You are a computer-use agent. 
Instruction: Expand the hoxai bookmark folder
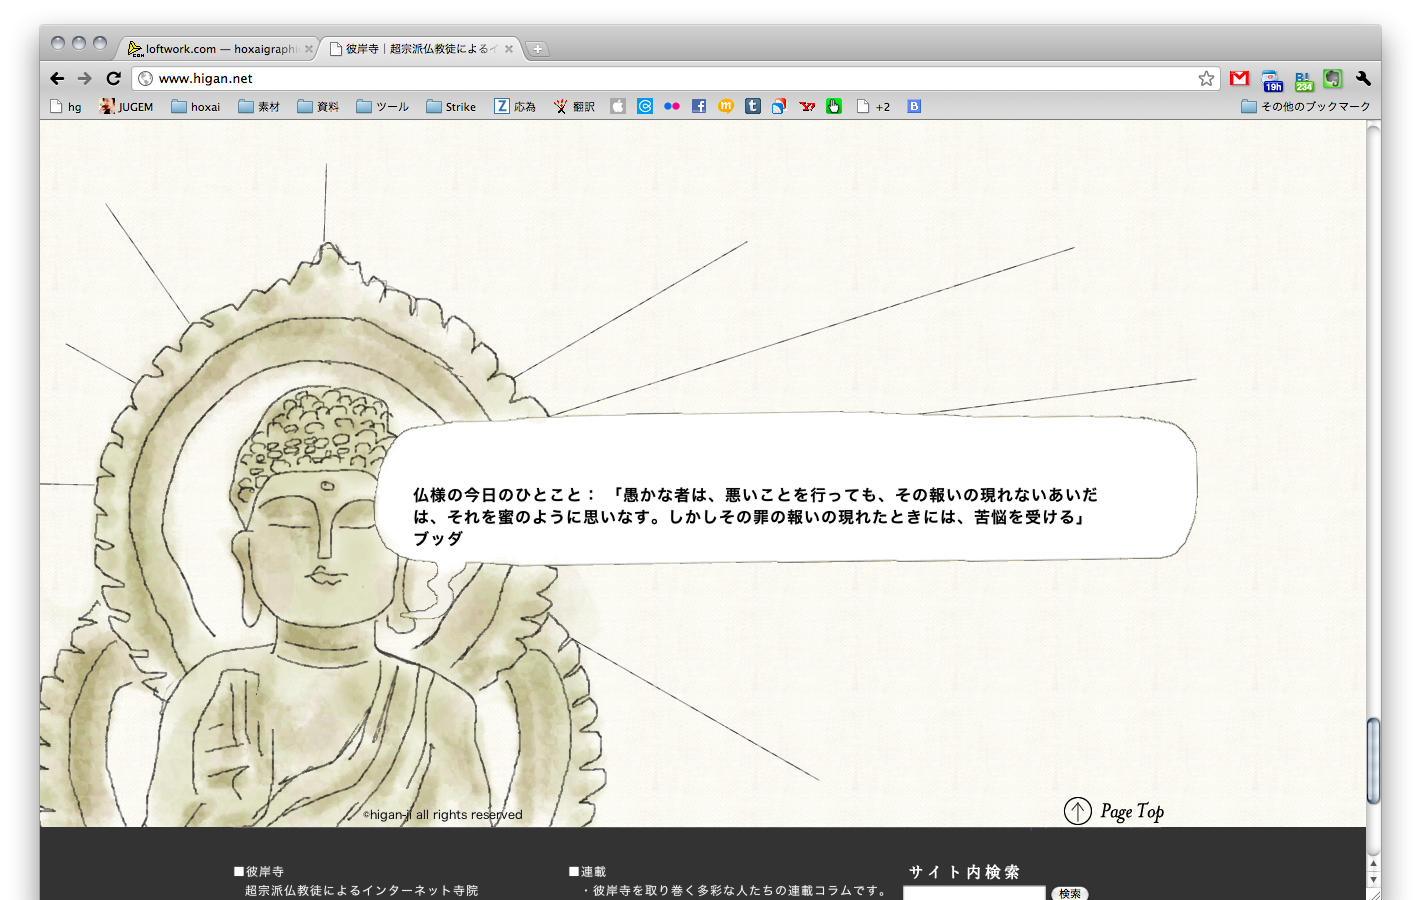pos(196,106)
